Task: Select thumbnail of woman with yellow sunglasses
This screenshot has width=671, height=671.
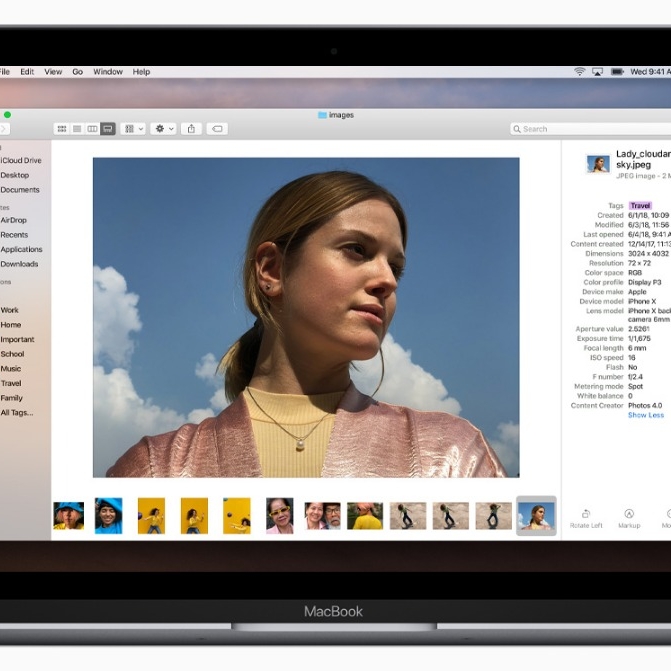Action: coord(279,516)
